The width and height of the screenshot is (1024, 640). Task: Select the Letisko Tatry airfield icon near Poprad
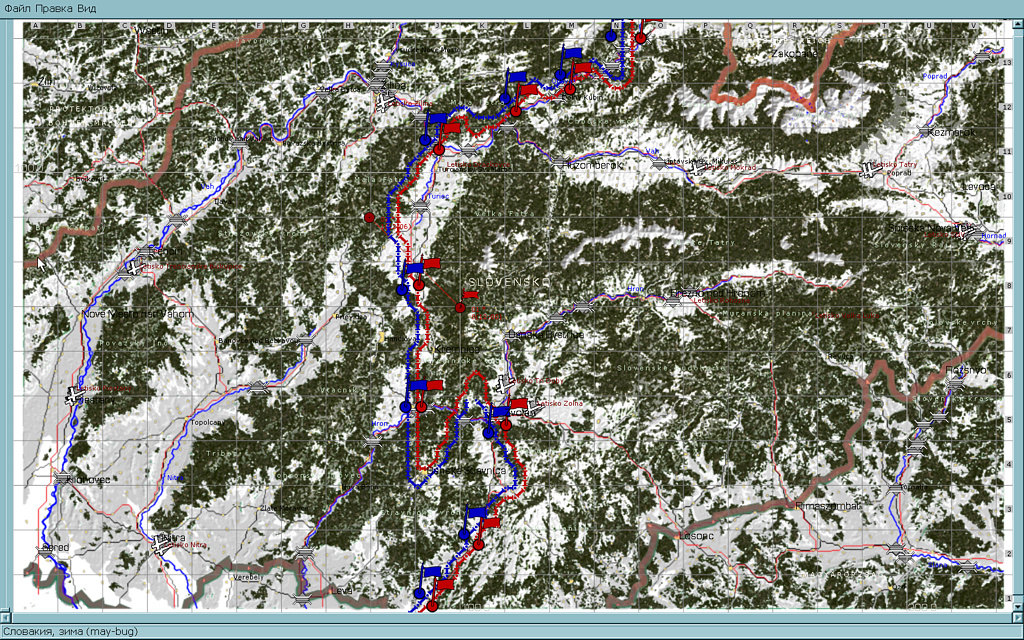[x=869, y=170]
